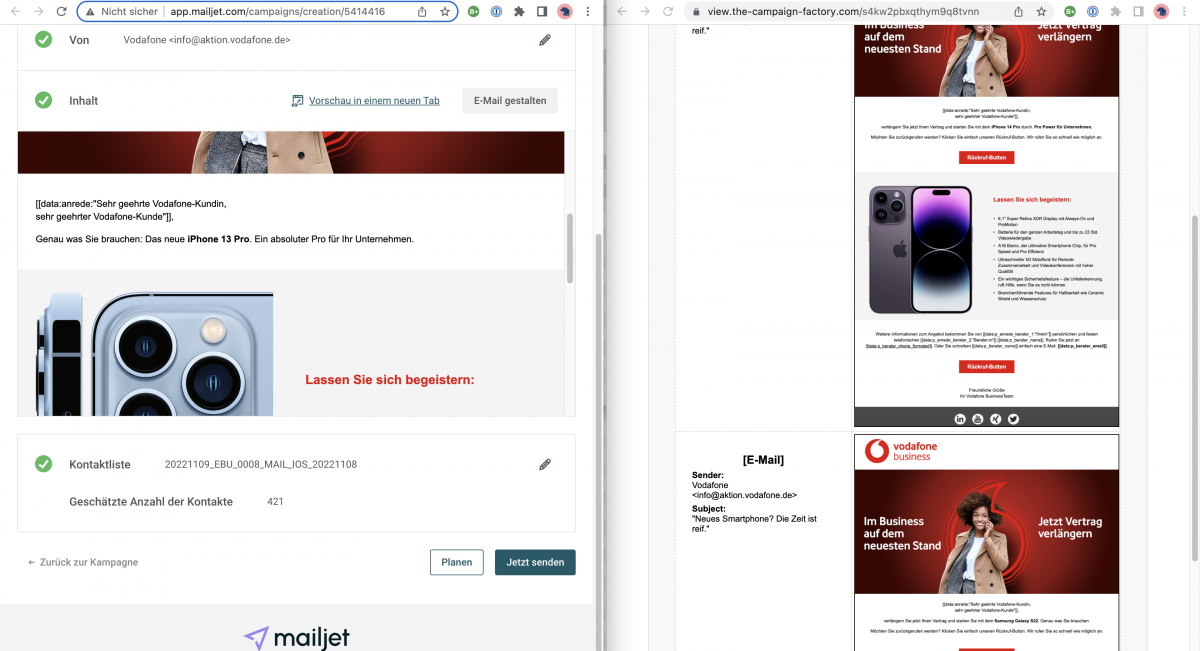Click the Mailjet logo in the footer
1200x651 pixels.
pos(297,637)
